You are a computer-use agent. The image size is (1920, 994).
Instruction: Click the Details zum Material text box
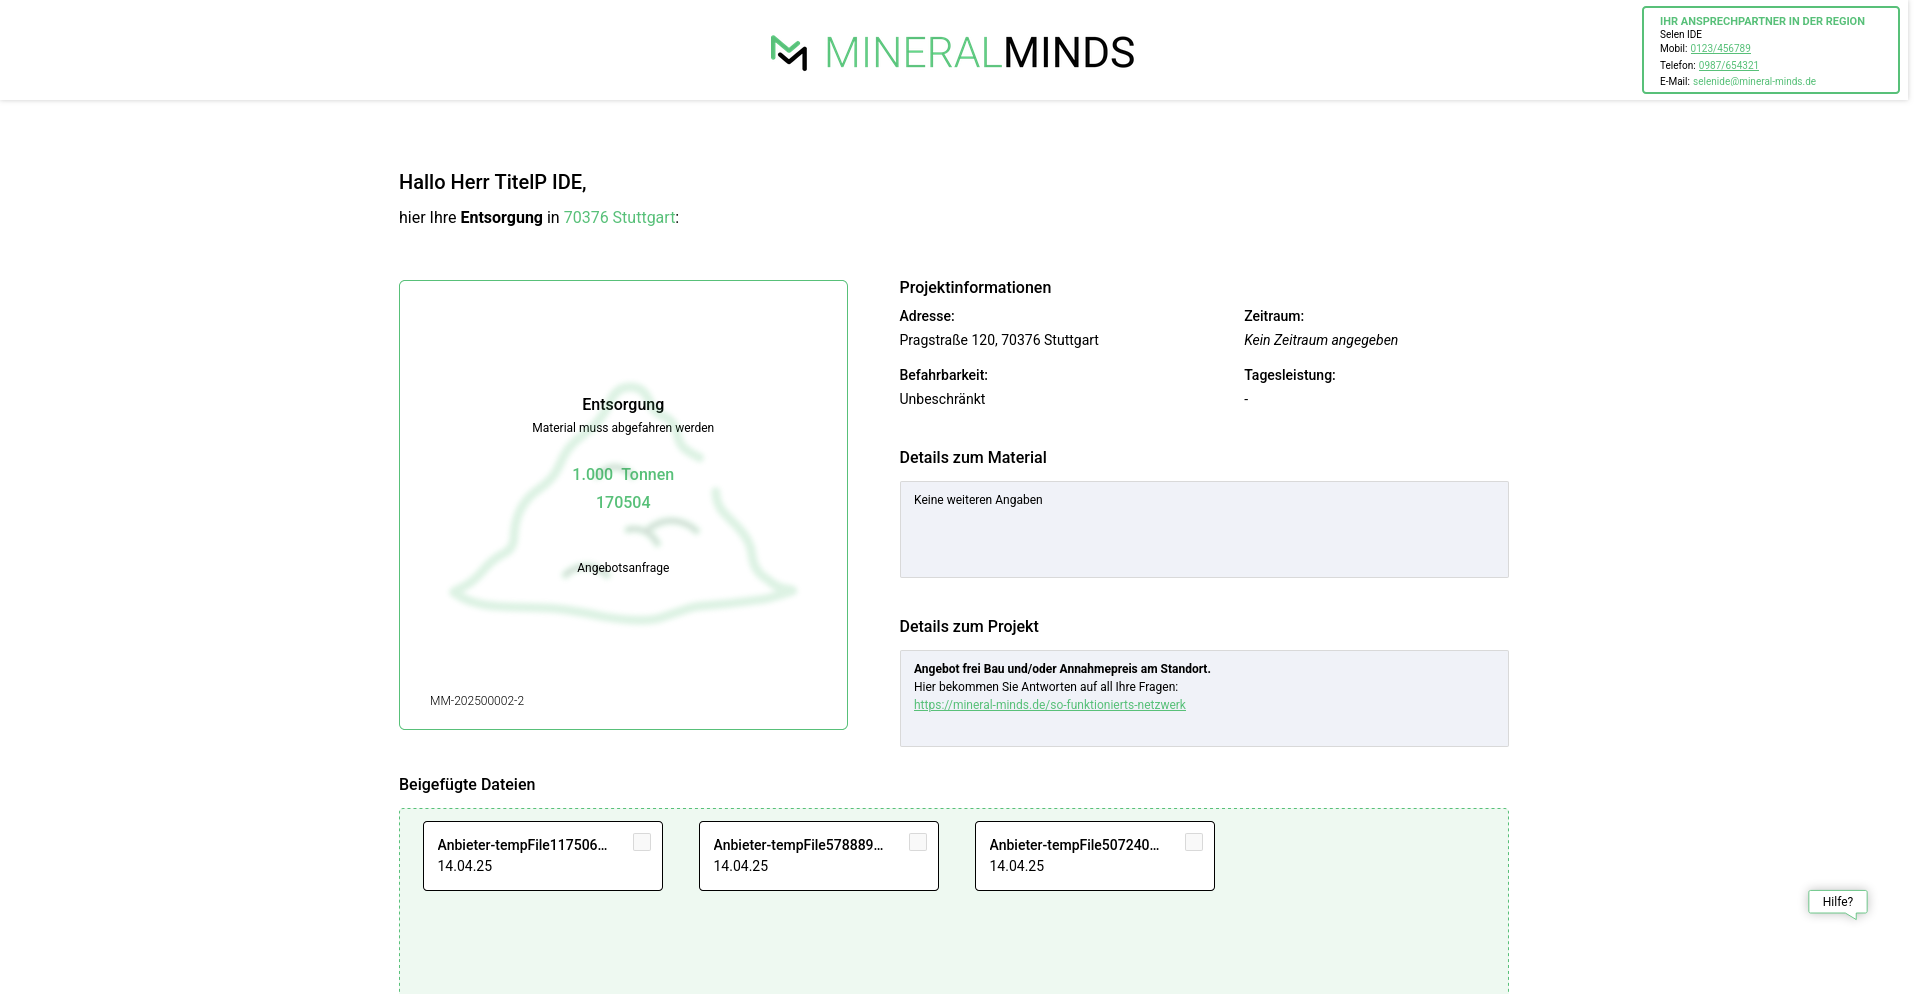[x=1203, y=530]
